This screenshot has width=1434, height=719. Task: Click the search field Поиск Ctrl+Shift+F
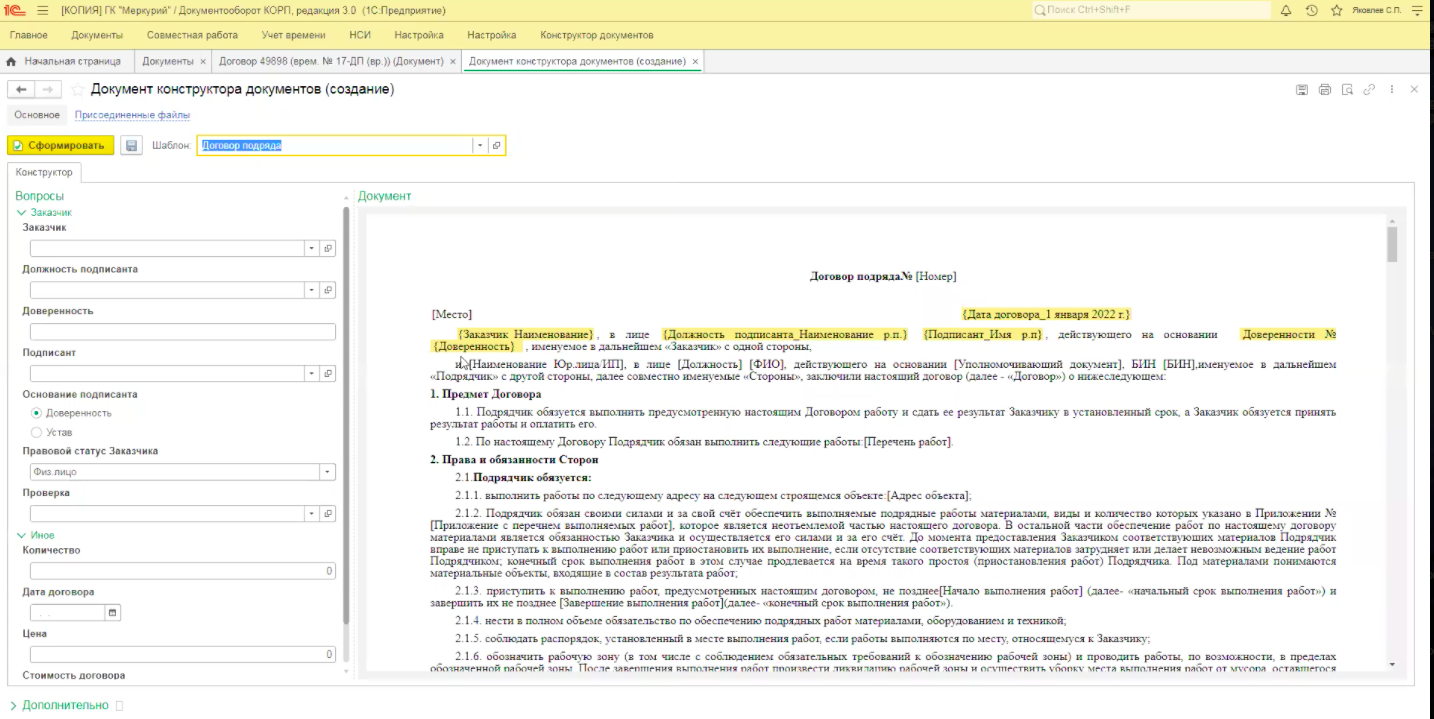pos(1150,10)
